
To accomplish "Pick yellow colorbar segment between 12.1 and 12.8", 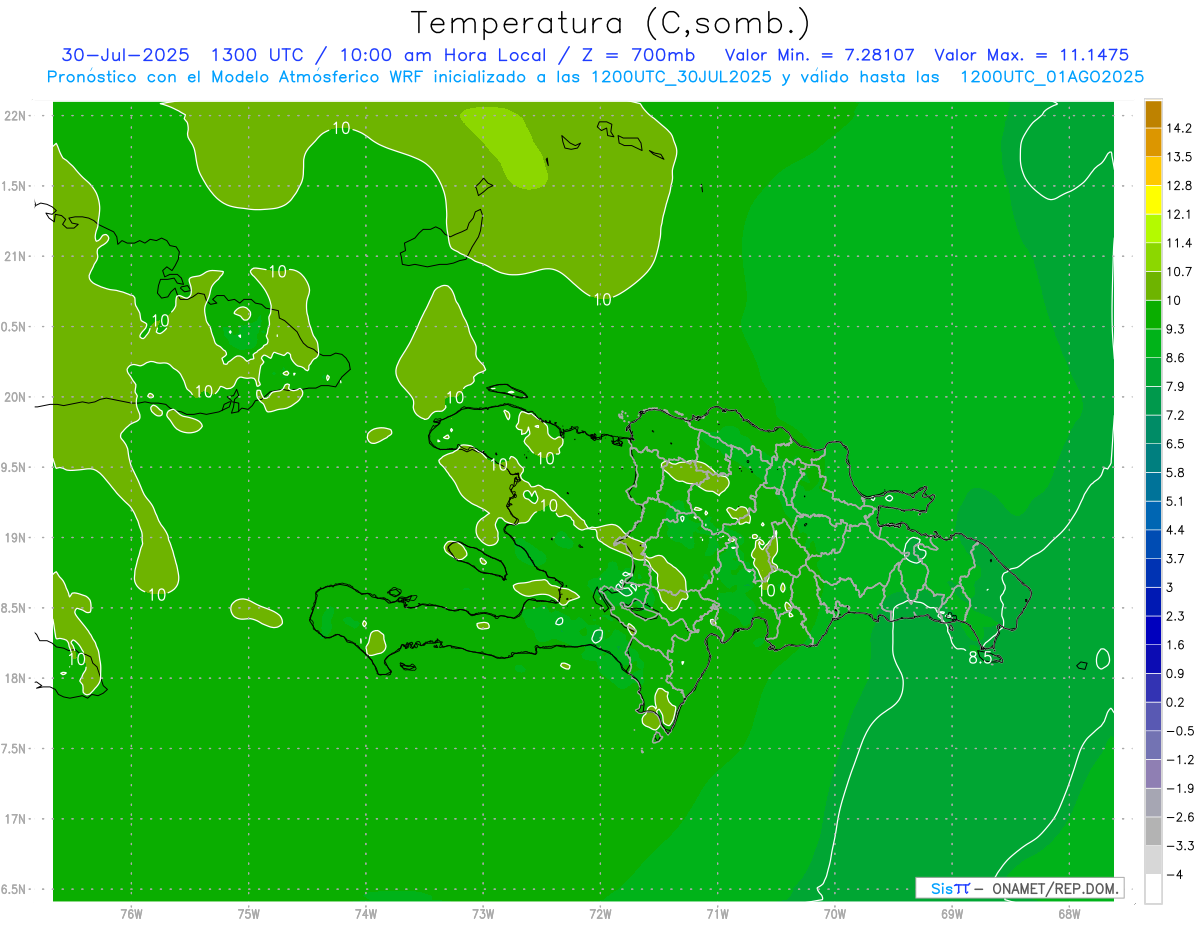I will click(x=1153, y=200).
